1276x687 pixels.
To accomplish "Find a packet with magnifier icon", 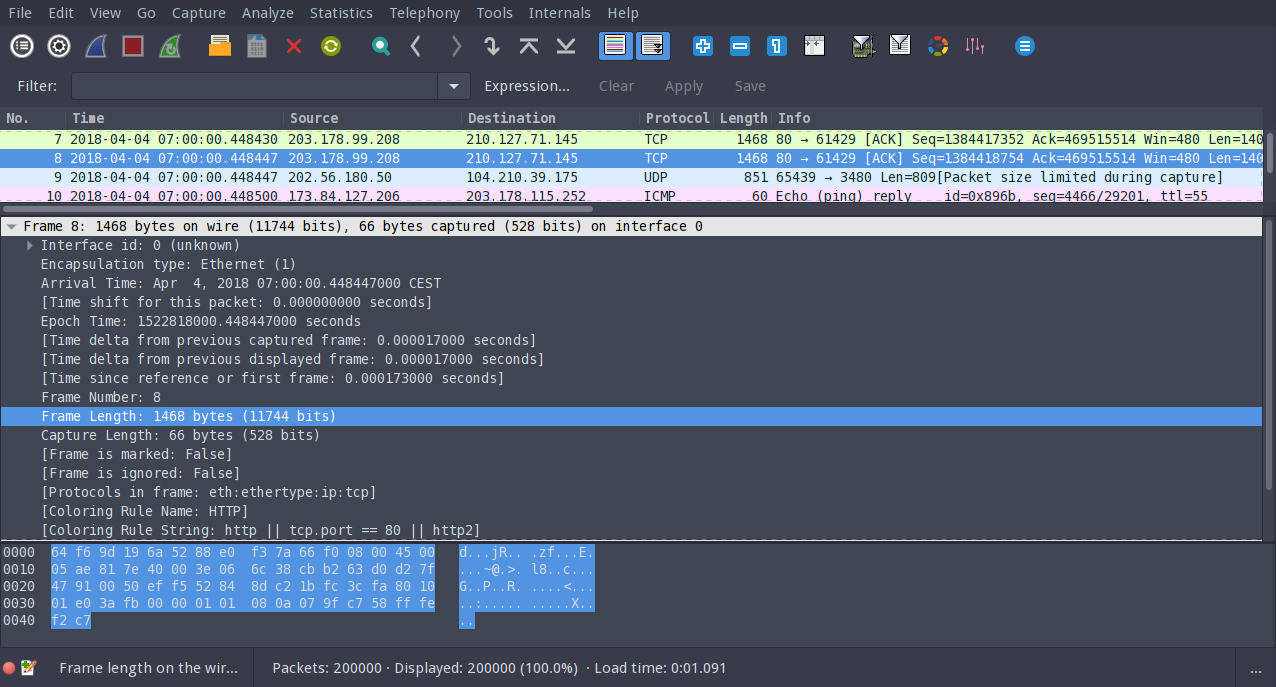I will coord(380,46).
